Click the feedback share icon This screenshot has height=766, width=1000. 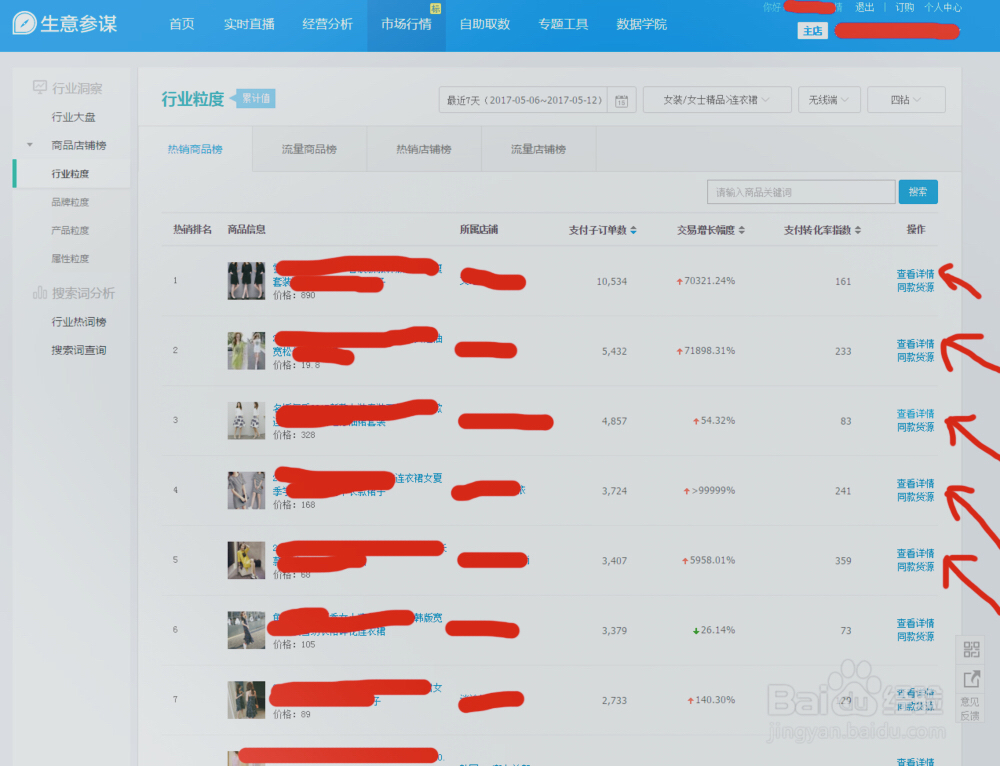point(971,679)
